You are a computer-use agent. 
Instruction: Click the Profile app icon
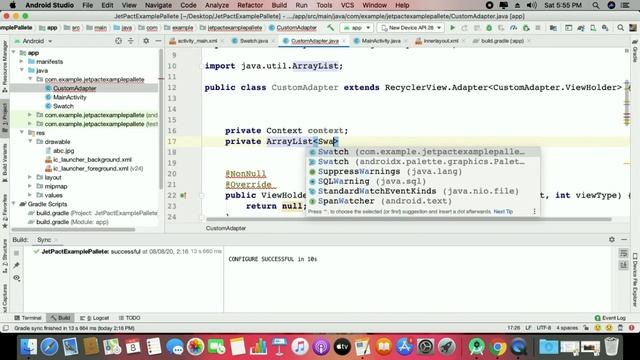coord(513,28)
